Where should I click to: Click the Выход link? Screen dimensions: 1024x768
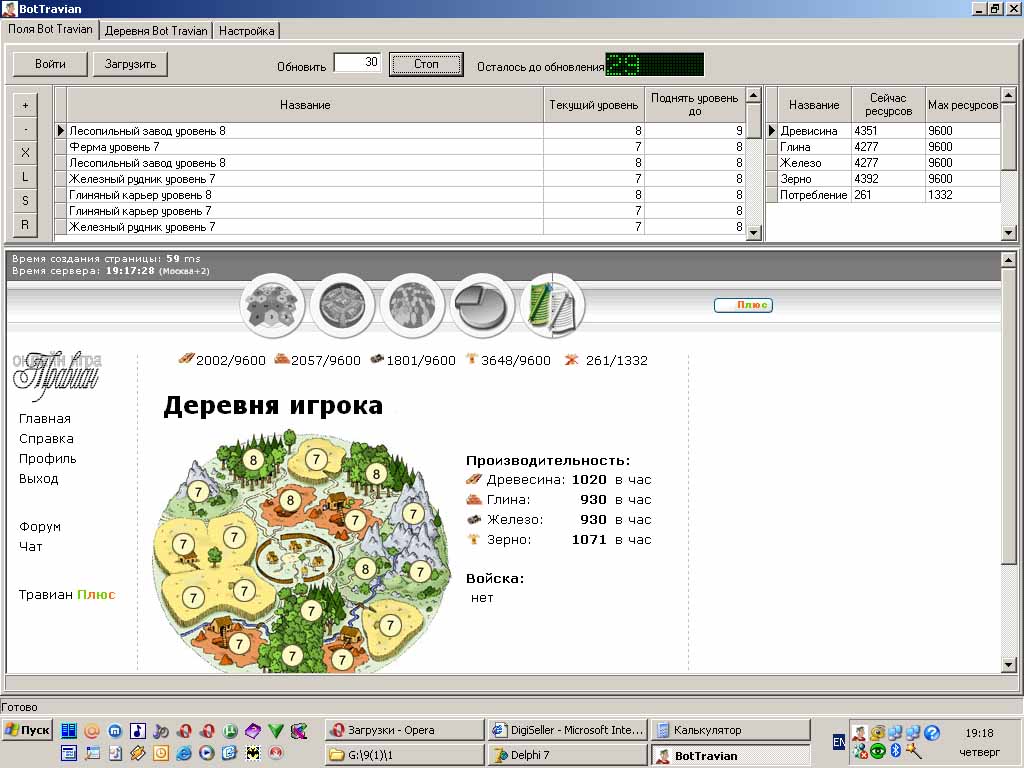tap(39, 479)
